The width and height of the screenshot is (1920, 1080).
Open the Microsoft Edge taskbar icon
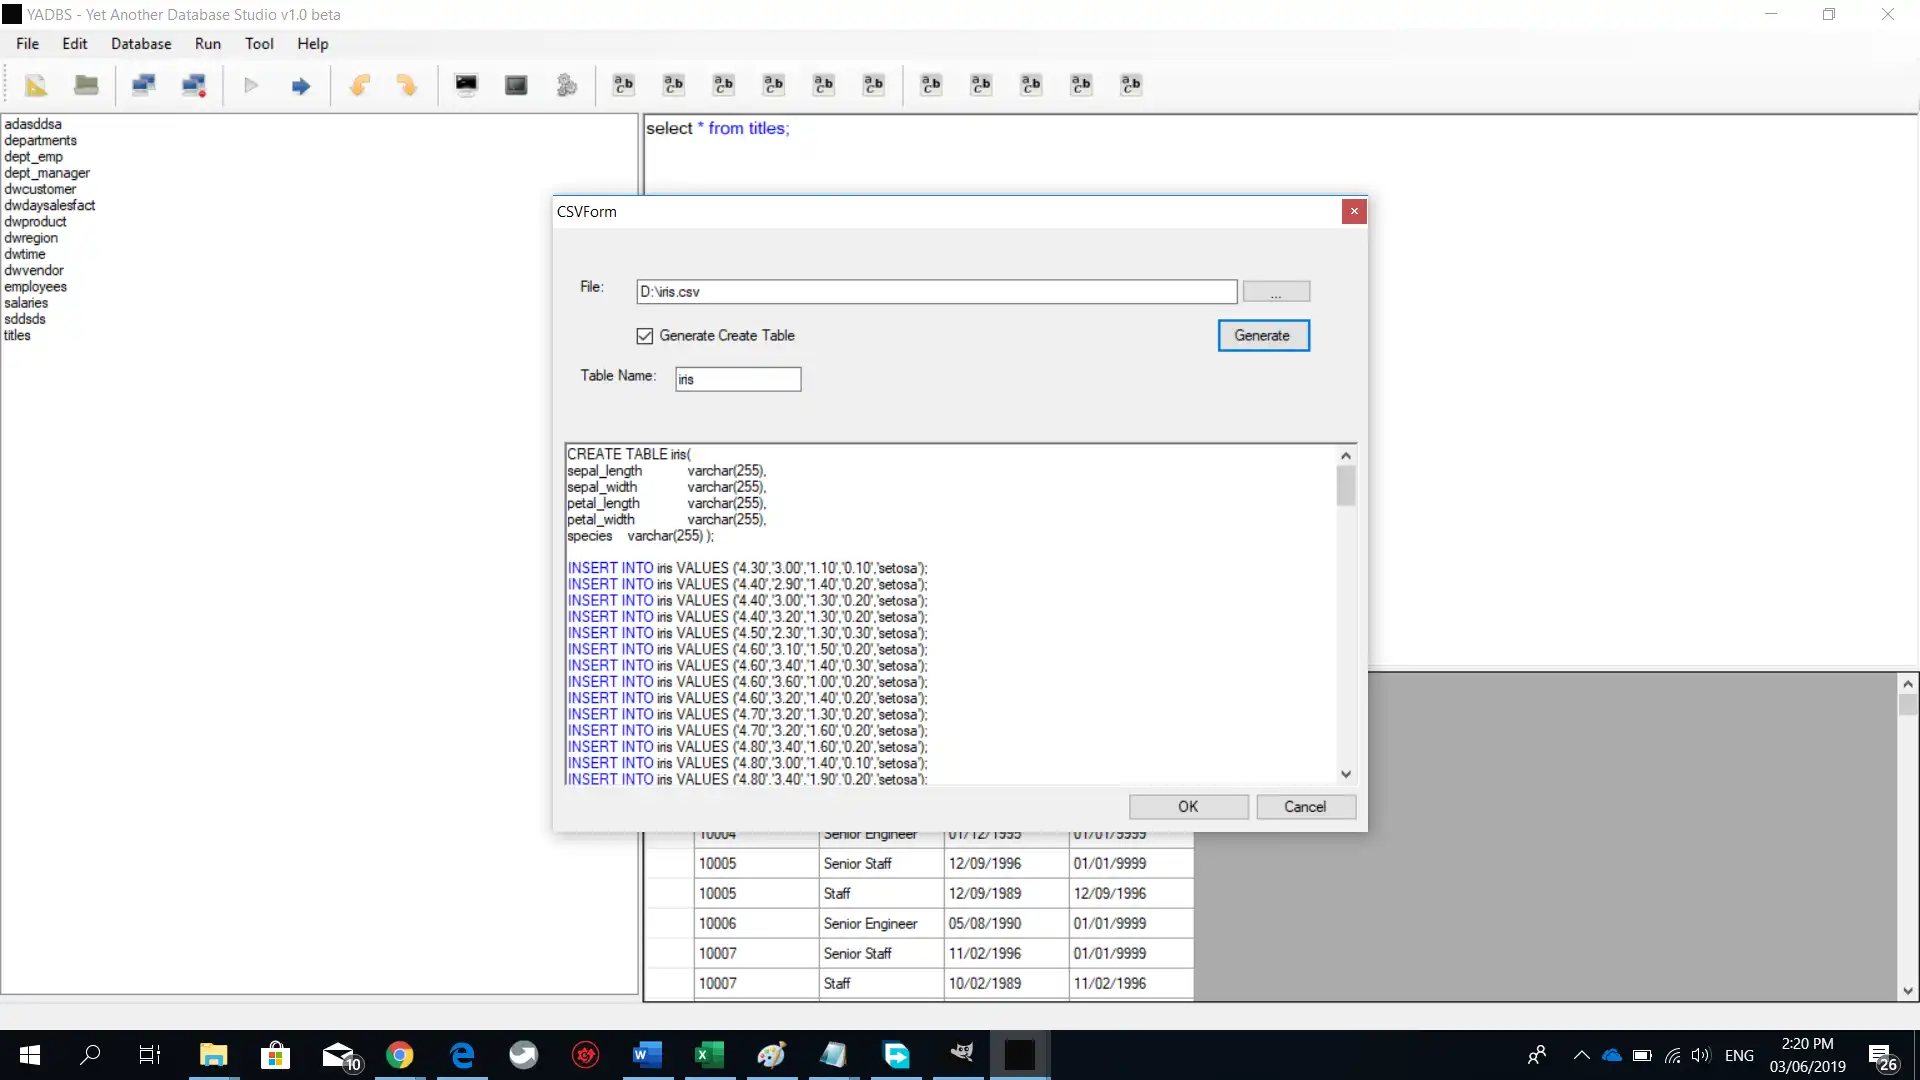pos(462,1055)
